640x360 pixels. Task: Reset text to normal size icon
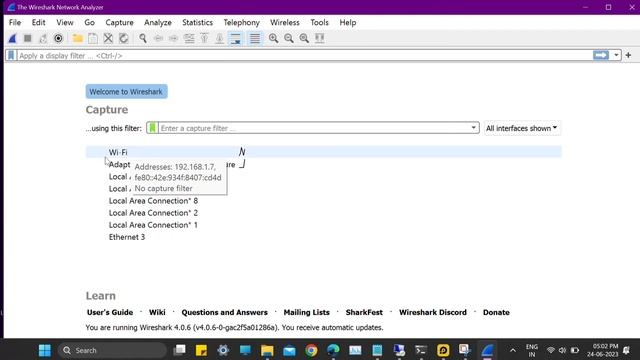(304, 38)
